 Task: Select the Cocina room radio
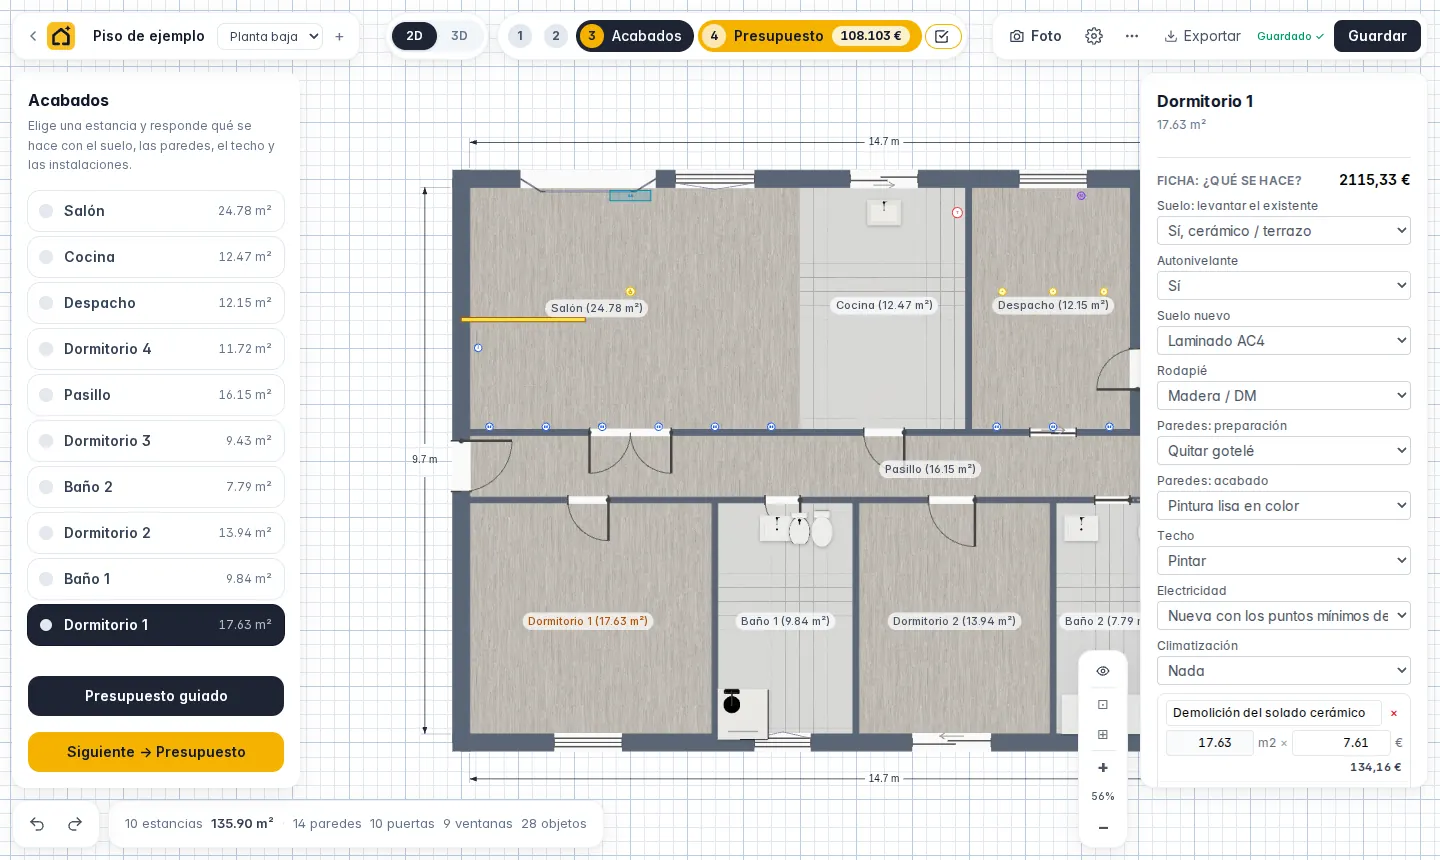coord(46,257)
